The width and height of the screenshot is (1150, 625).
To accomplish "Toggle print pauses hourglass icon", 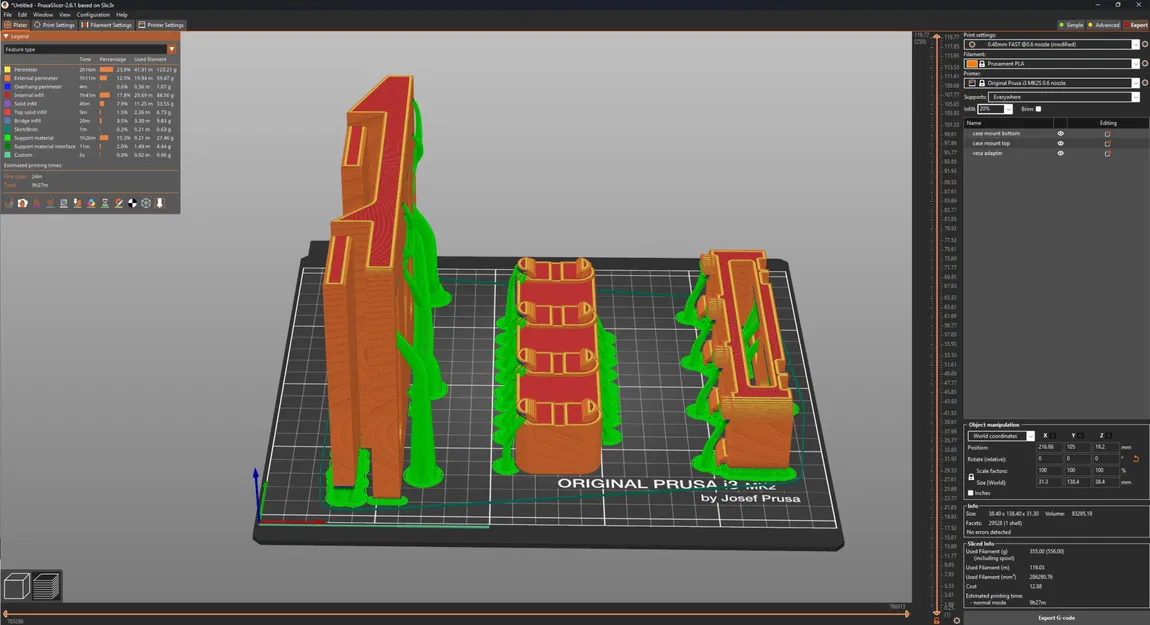I will click(105, 203).
